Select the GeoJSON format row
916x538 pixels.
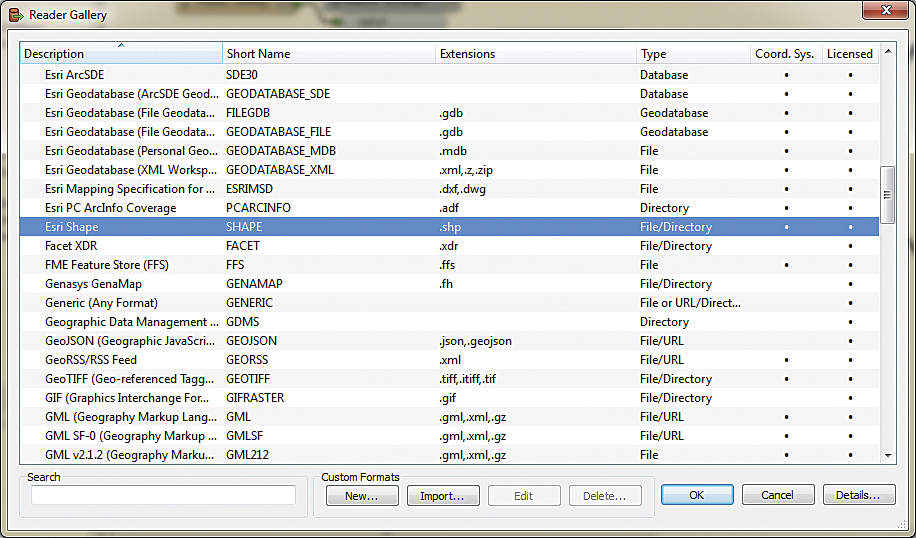point(449,341)
